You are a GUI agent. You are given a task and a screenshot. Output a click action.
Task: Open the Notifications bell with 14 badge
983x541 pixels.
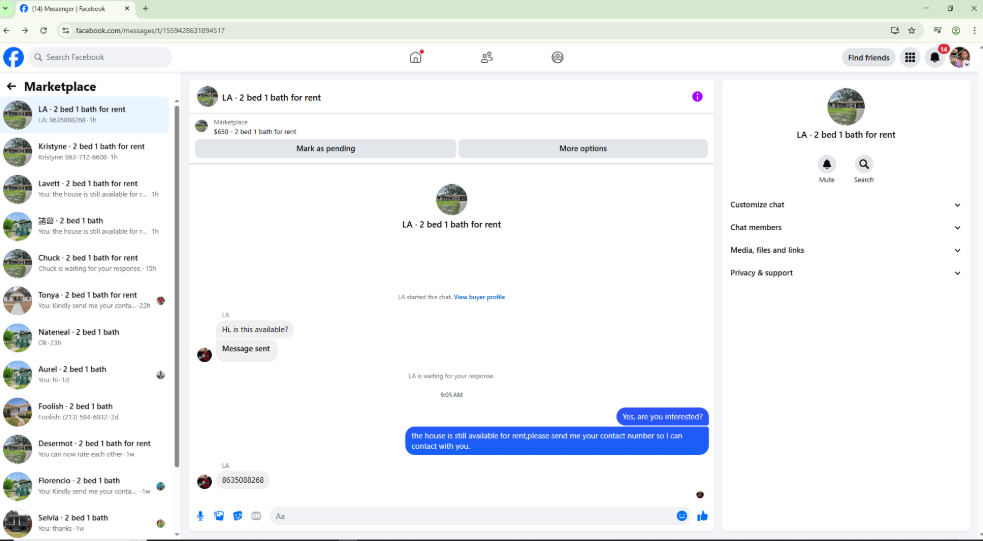click(x=935, y=57)
